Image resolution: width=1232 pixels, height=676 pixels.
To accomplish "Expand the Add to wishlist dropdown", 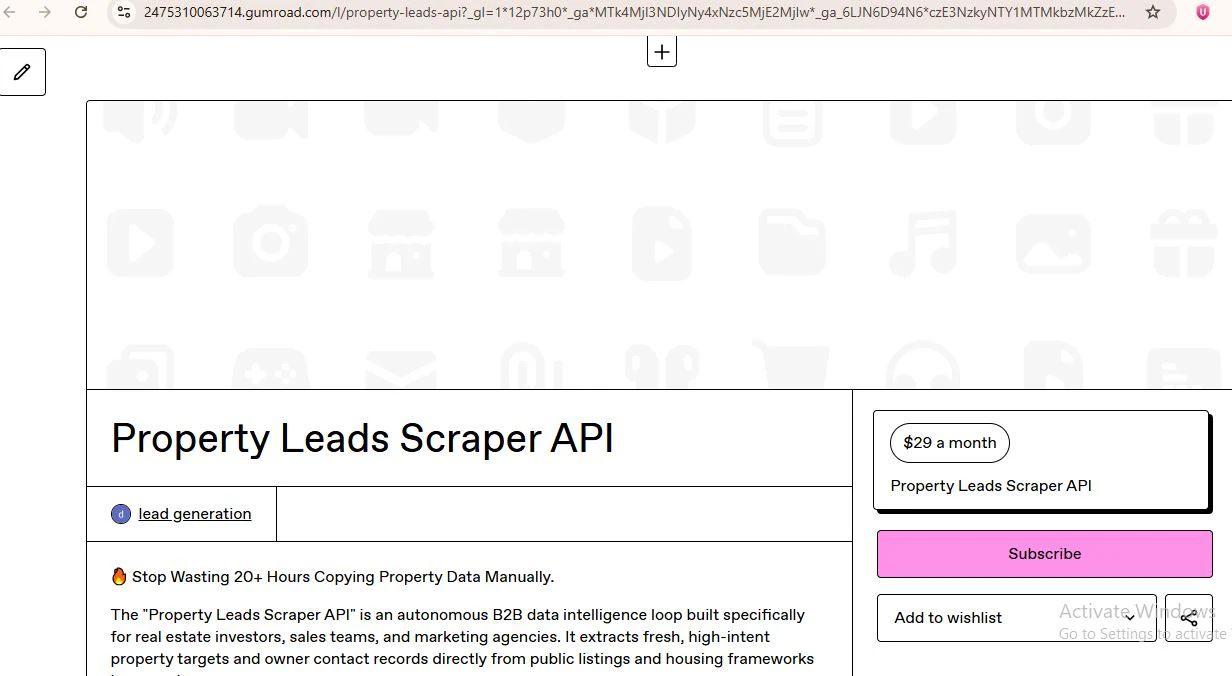I will click(1017, 618).
